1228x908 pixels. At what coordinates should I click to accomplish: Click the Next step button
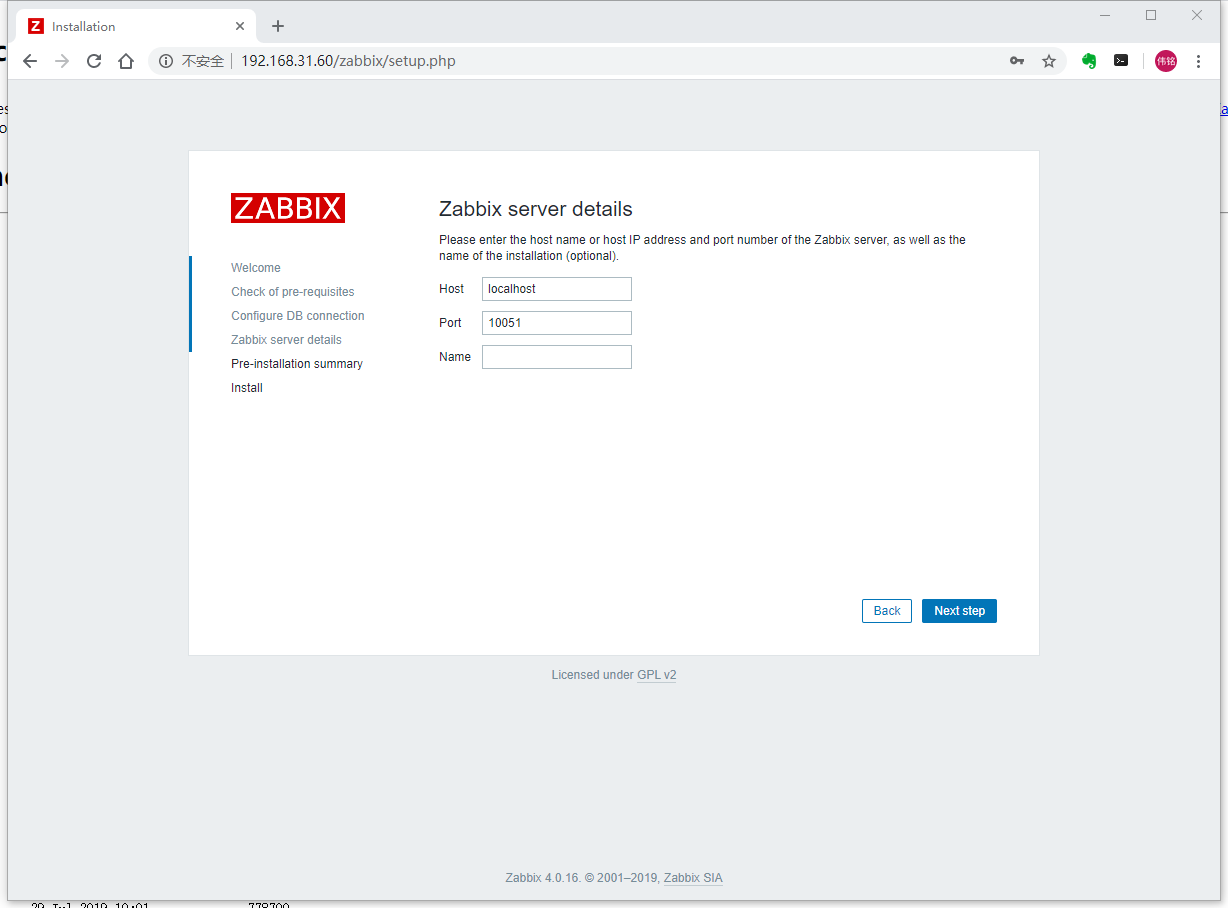959,611
